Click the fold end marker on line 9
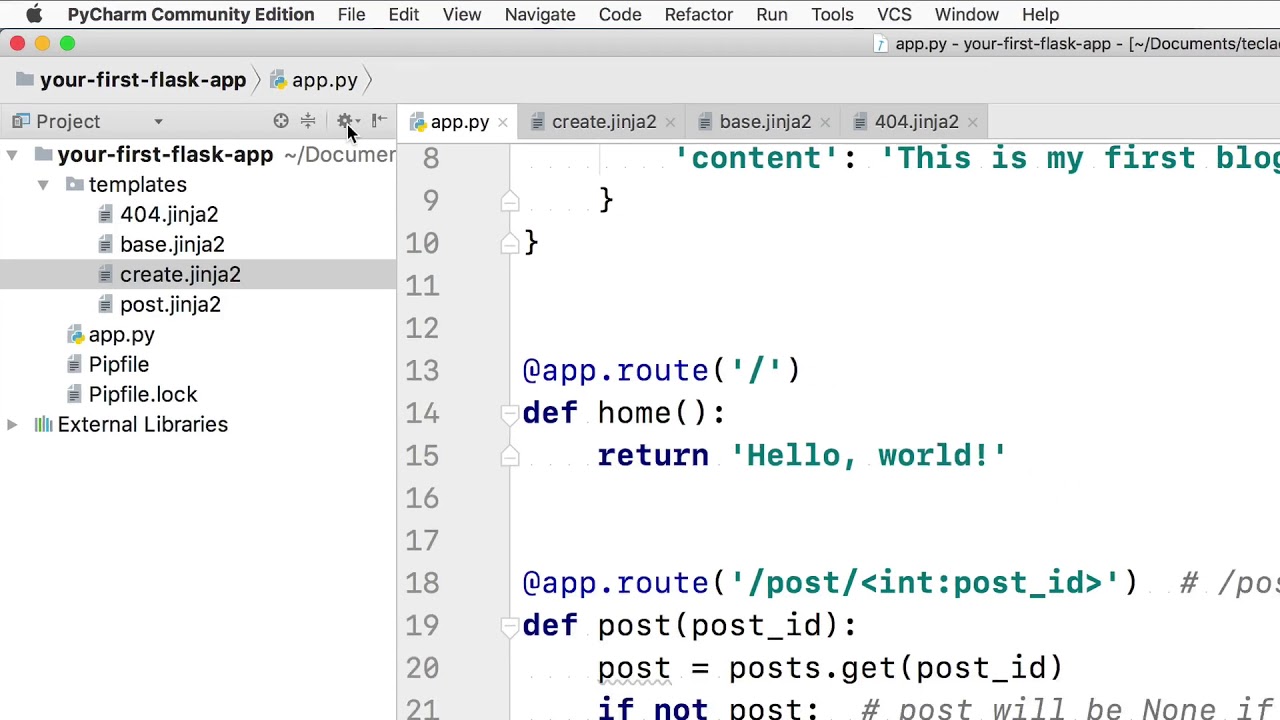Screen dimensions: 1280x720 coord(510,200)
